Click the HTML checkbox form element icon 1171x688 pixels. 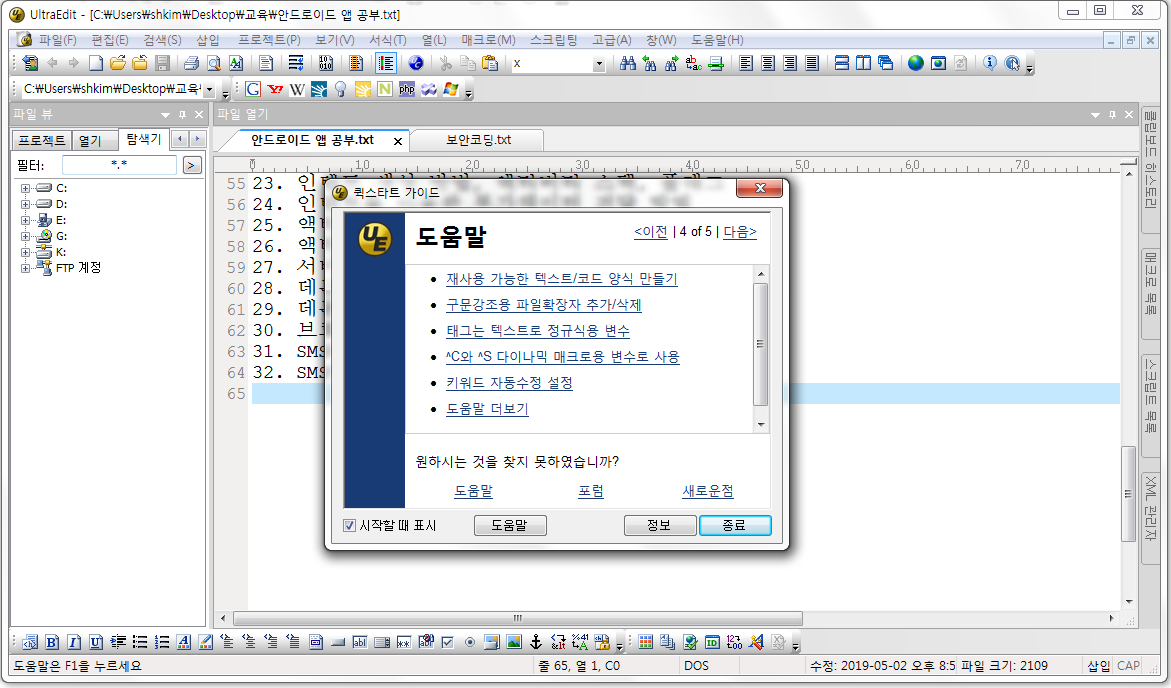(447, 642)
